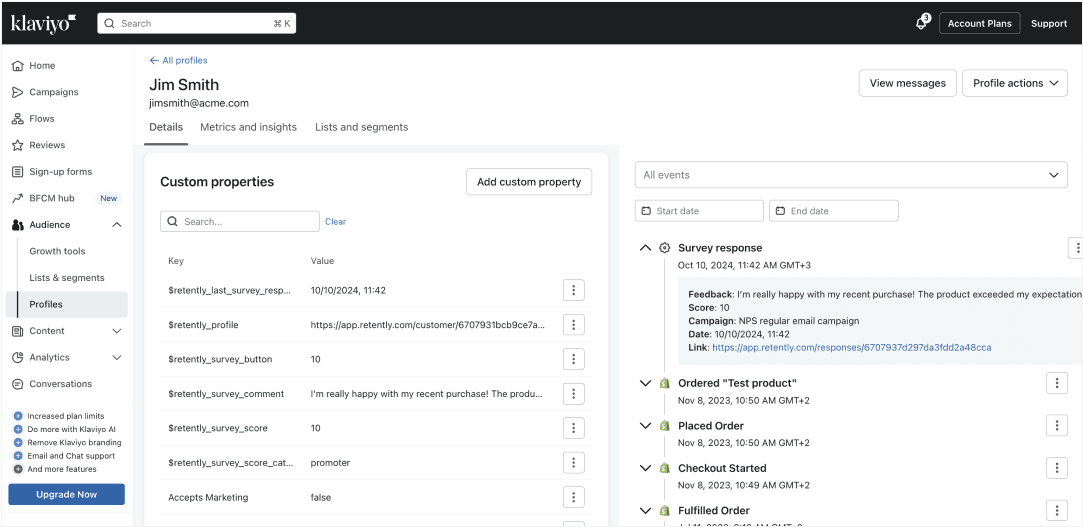Click the jimsmith@acme.com email text
1083x527 pixels.
point(199,103)
